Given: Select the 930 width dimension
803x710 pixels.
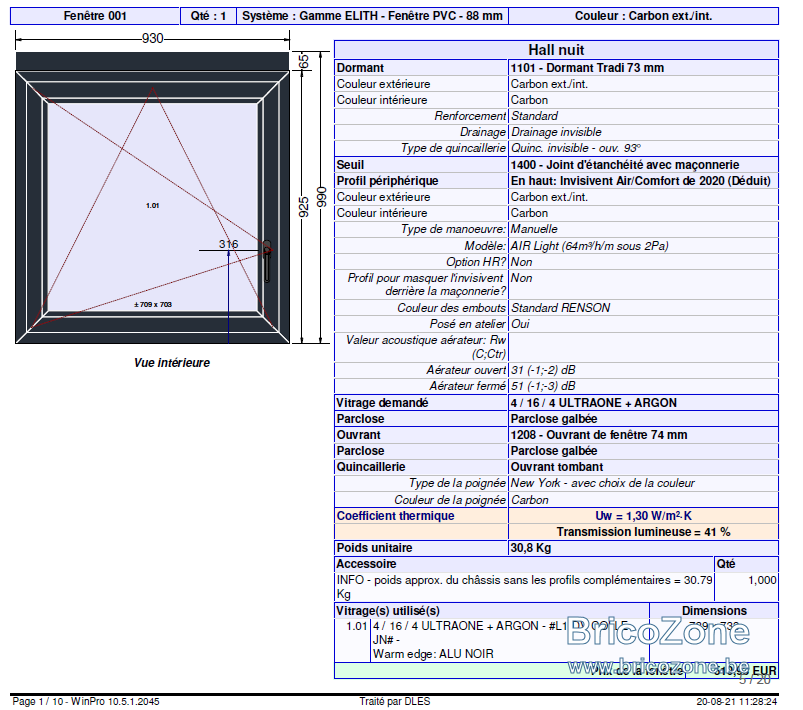Looking at the screenshot, I should point(153,38).
